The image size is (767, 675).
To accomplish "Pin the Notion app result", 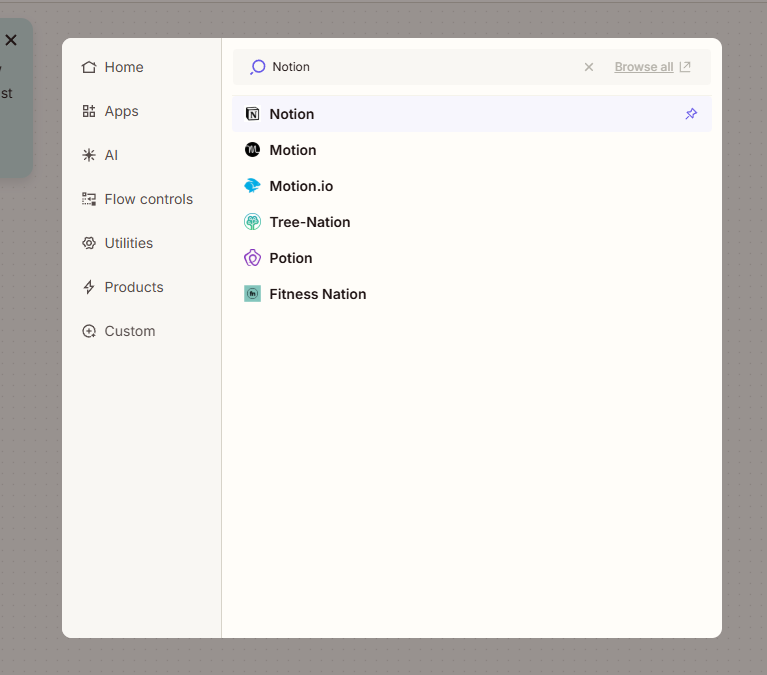I will 691,114.
